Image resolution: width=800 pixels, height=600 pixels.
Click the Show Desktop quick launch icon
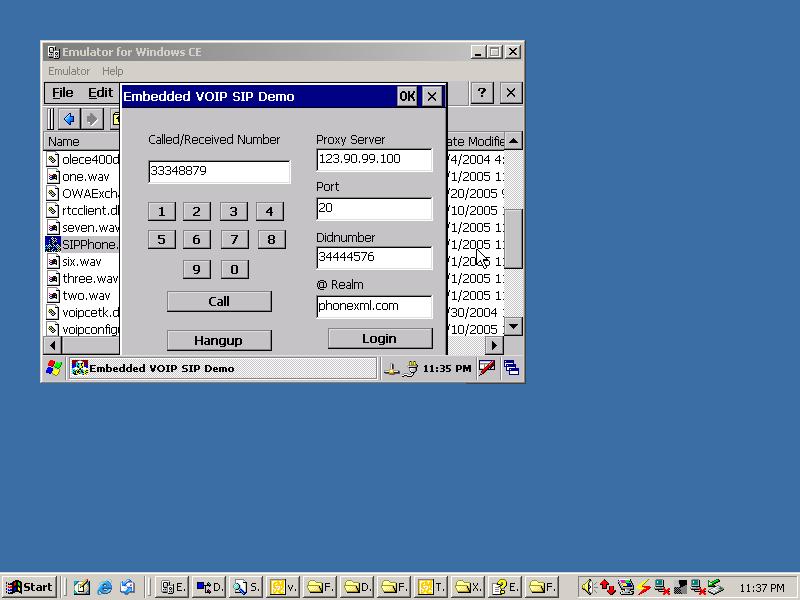(82, 587)
